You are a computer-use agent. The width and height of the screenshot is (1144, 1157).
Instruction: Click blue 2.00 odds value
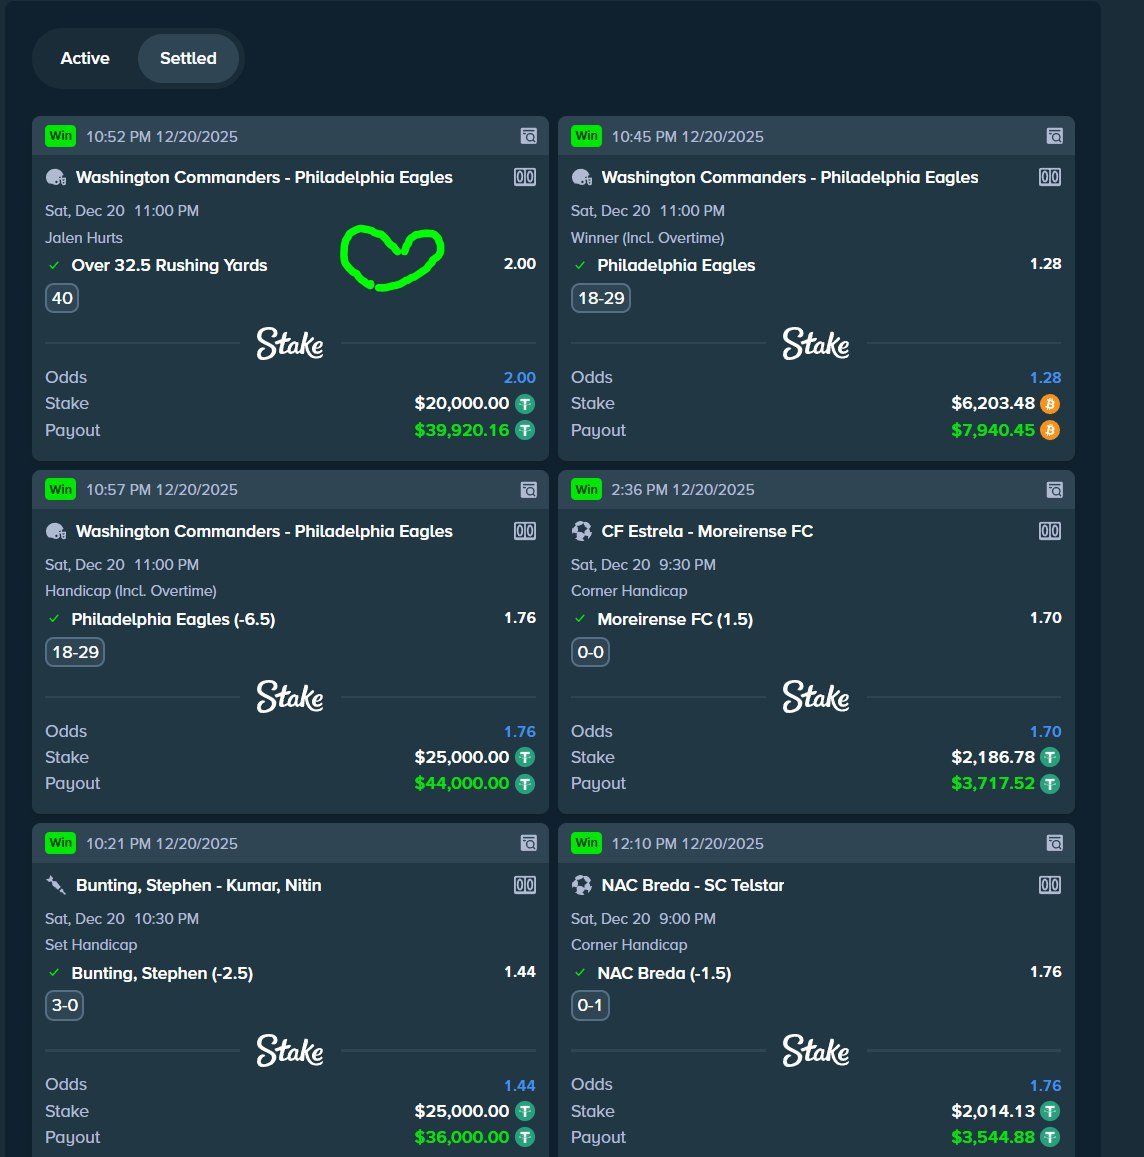(520, 378)
